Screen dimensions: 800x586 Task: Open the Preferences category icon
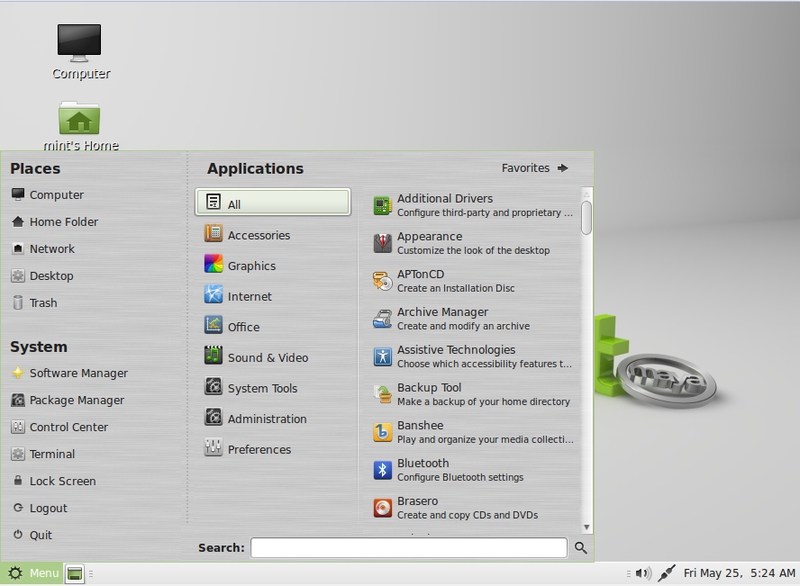coord(213,448)
